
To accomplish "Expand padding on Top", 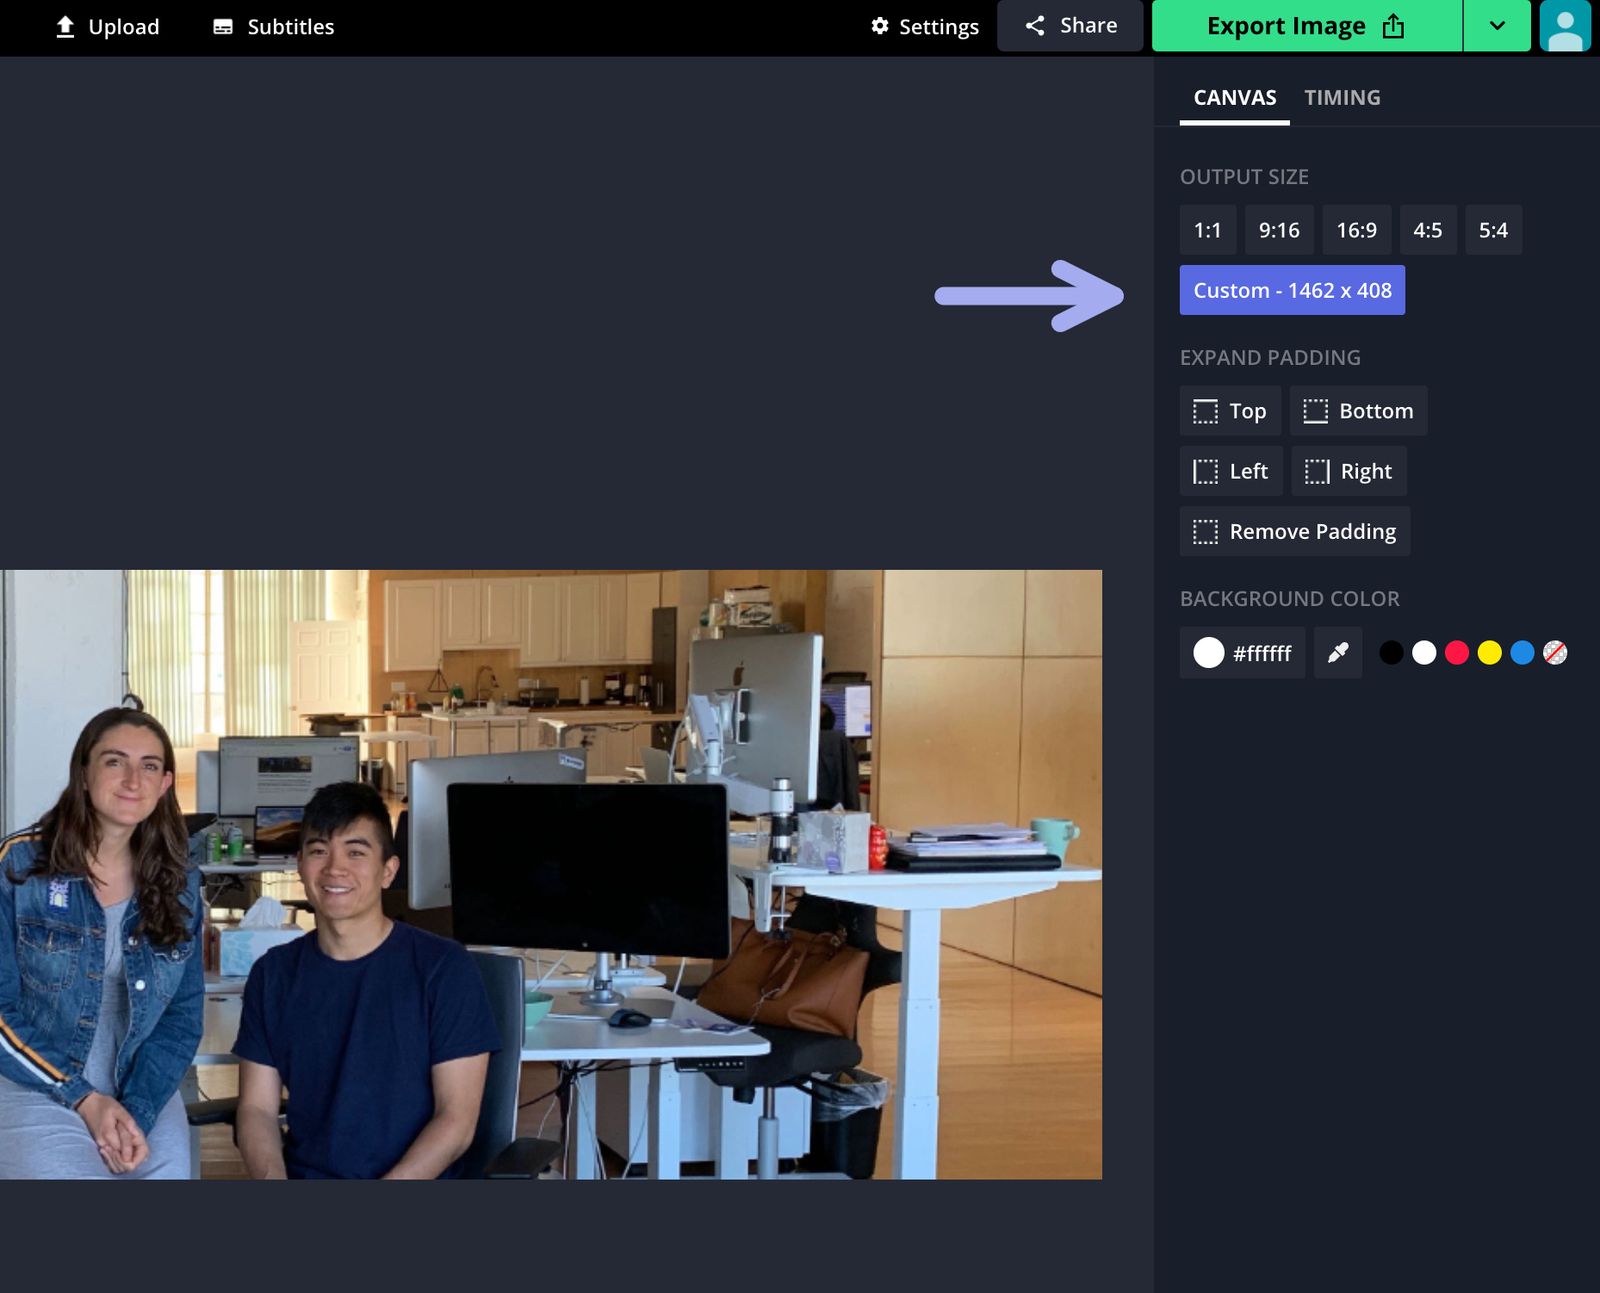I will point(1230,410).
